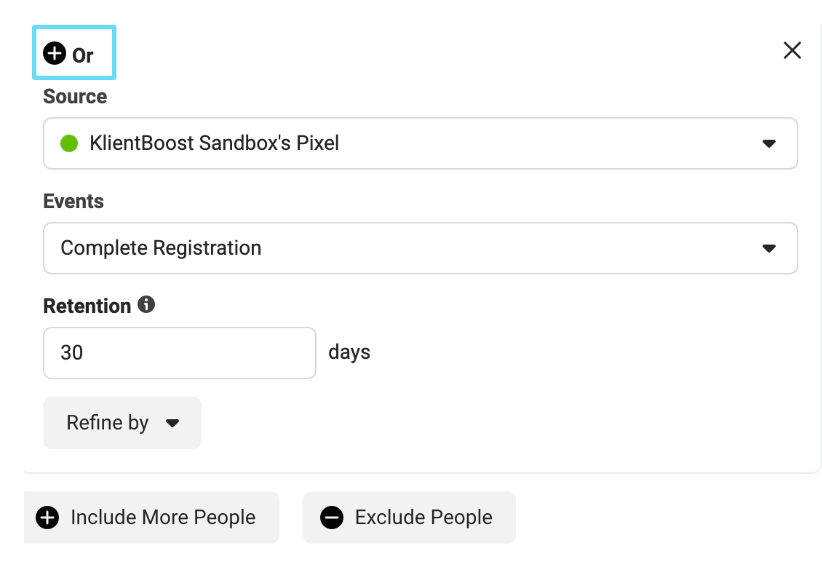
Task: Click the Source dropdown arrow
Action: 769,144
